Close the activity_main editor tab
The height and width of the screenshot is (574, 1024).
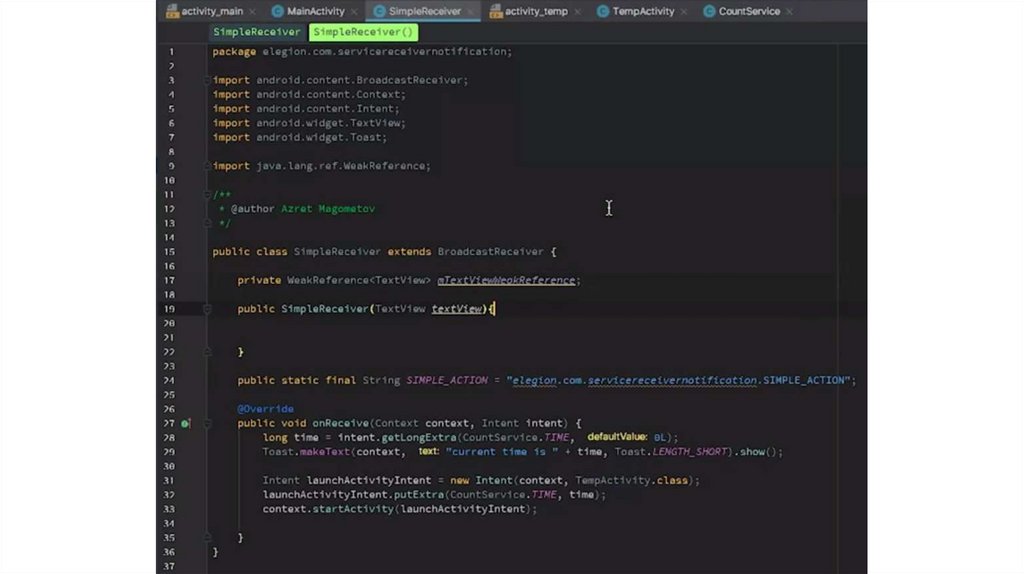254,12
